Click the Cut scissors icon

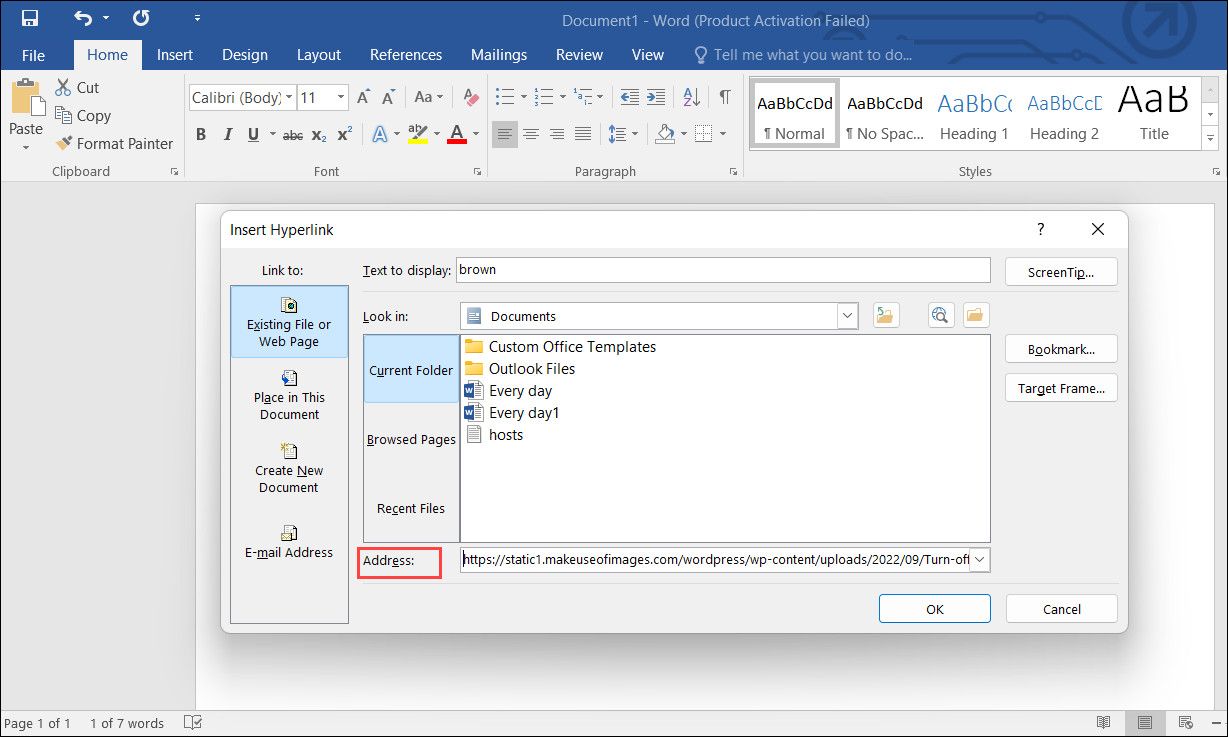tap(64, 87)
